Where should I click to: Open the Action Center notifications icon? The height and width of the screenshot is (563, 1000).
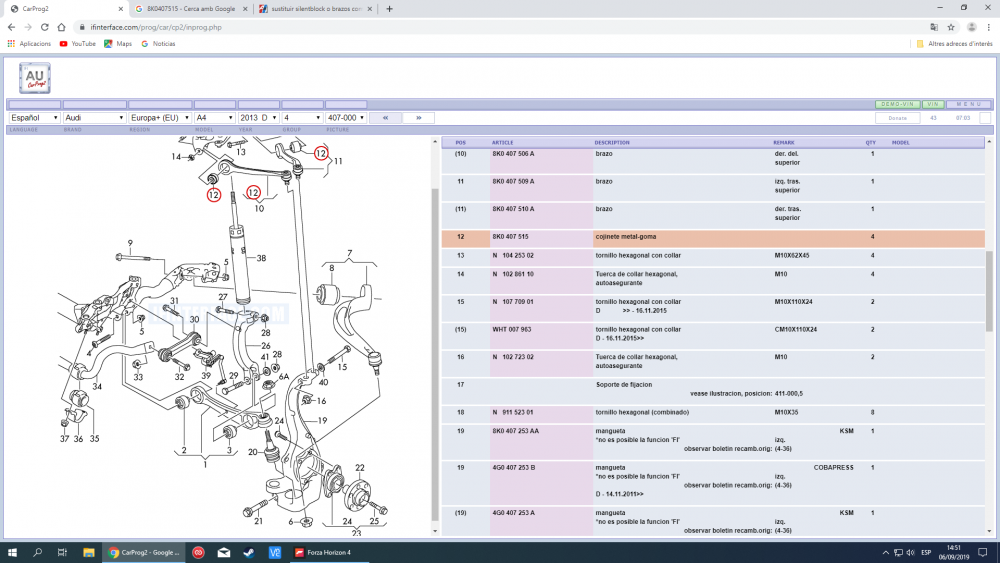pos(983,552)
